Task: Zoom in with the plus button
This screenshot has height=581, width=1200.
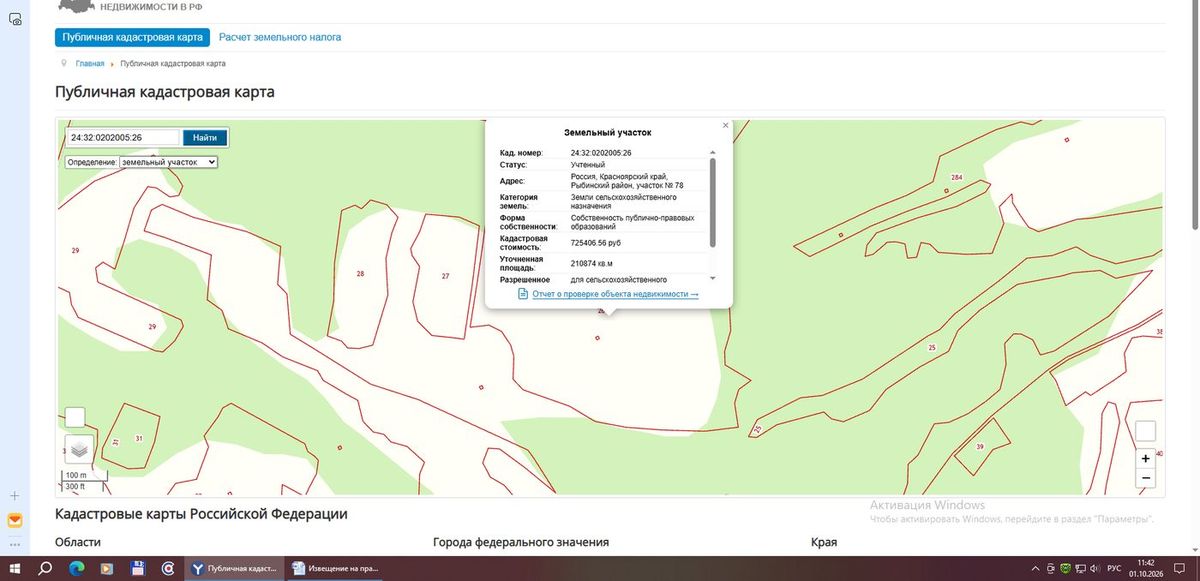Action: 1146,459
